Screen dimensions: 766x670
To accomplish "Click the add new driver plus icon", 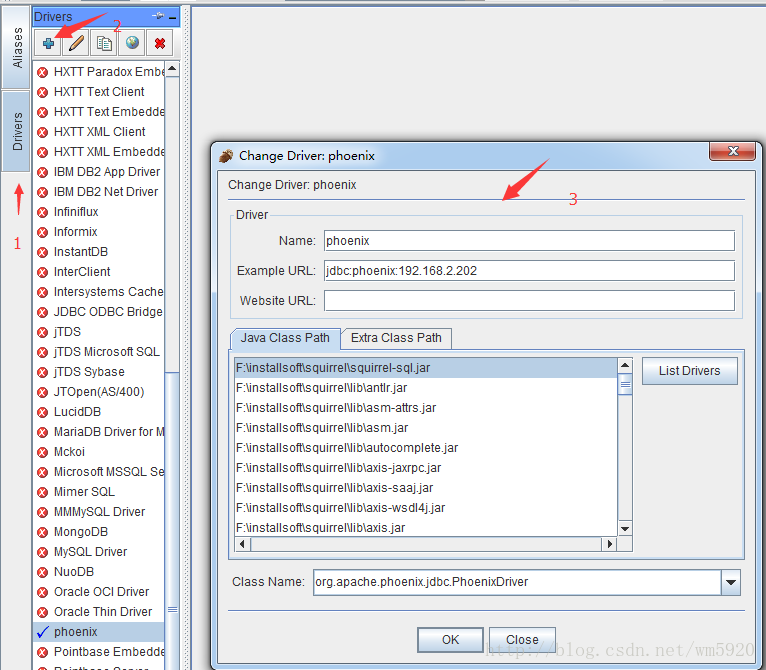I will [48, 43].
